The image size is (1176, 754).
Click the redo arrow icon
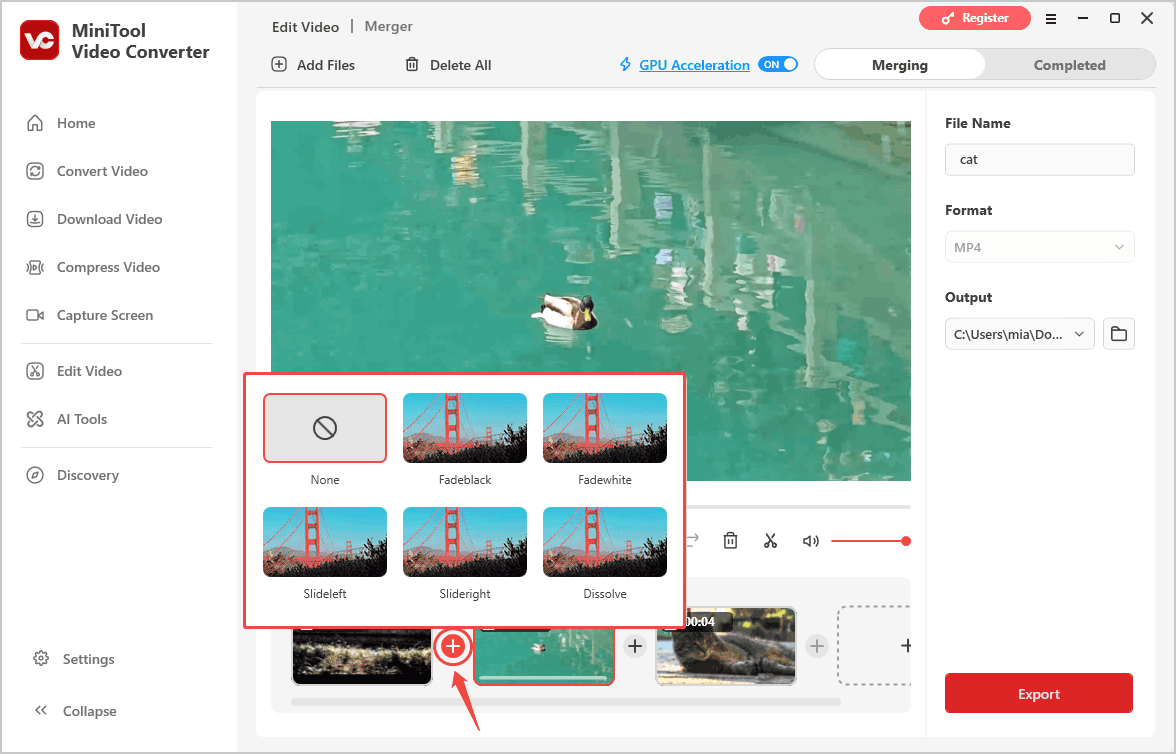click(692, 539)
